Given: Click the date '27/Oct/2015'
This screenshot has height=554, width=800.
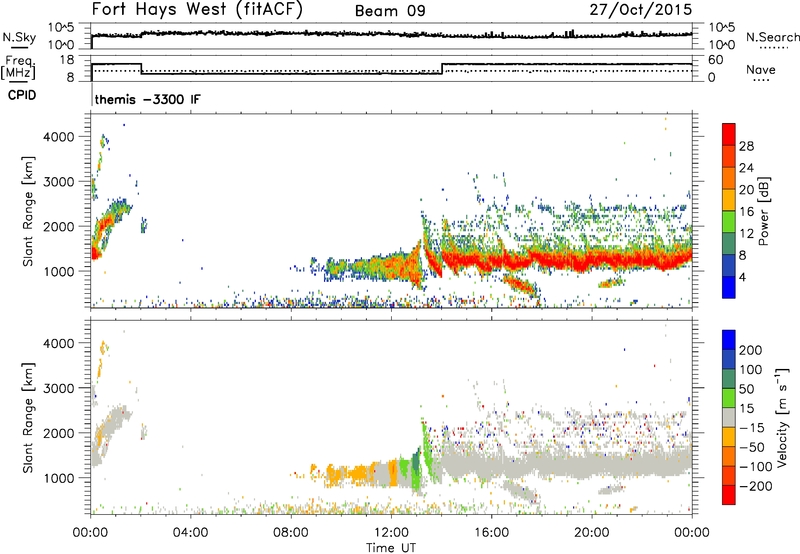Looking at the screenshot, I should (641, 9).
